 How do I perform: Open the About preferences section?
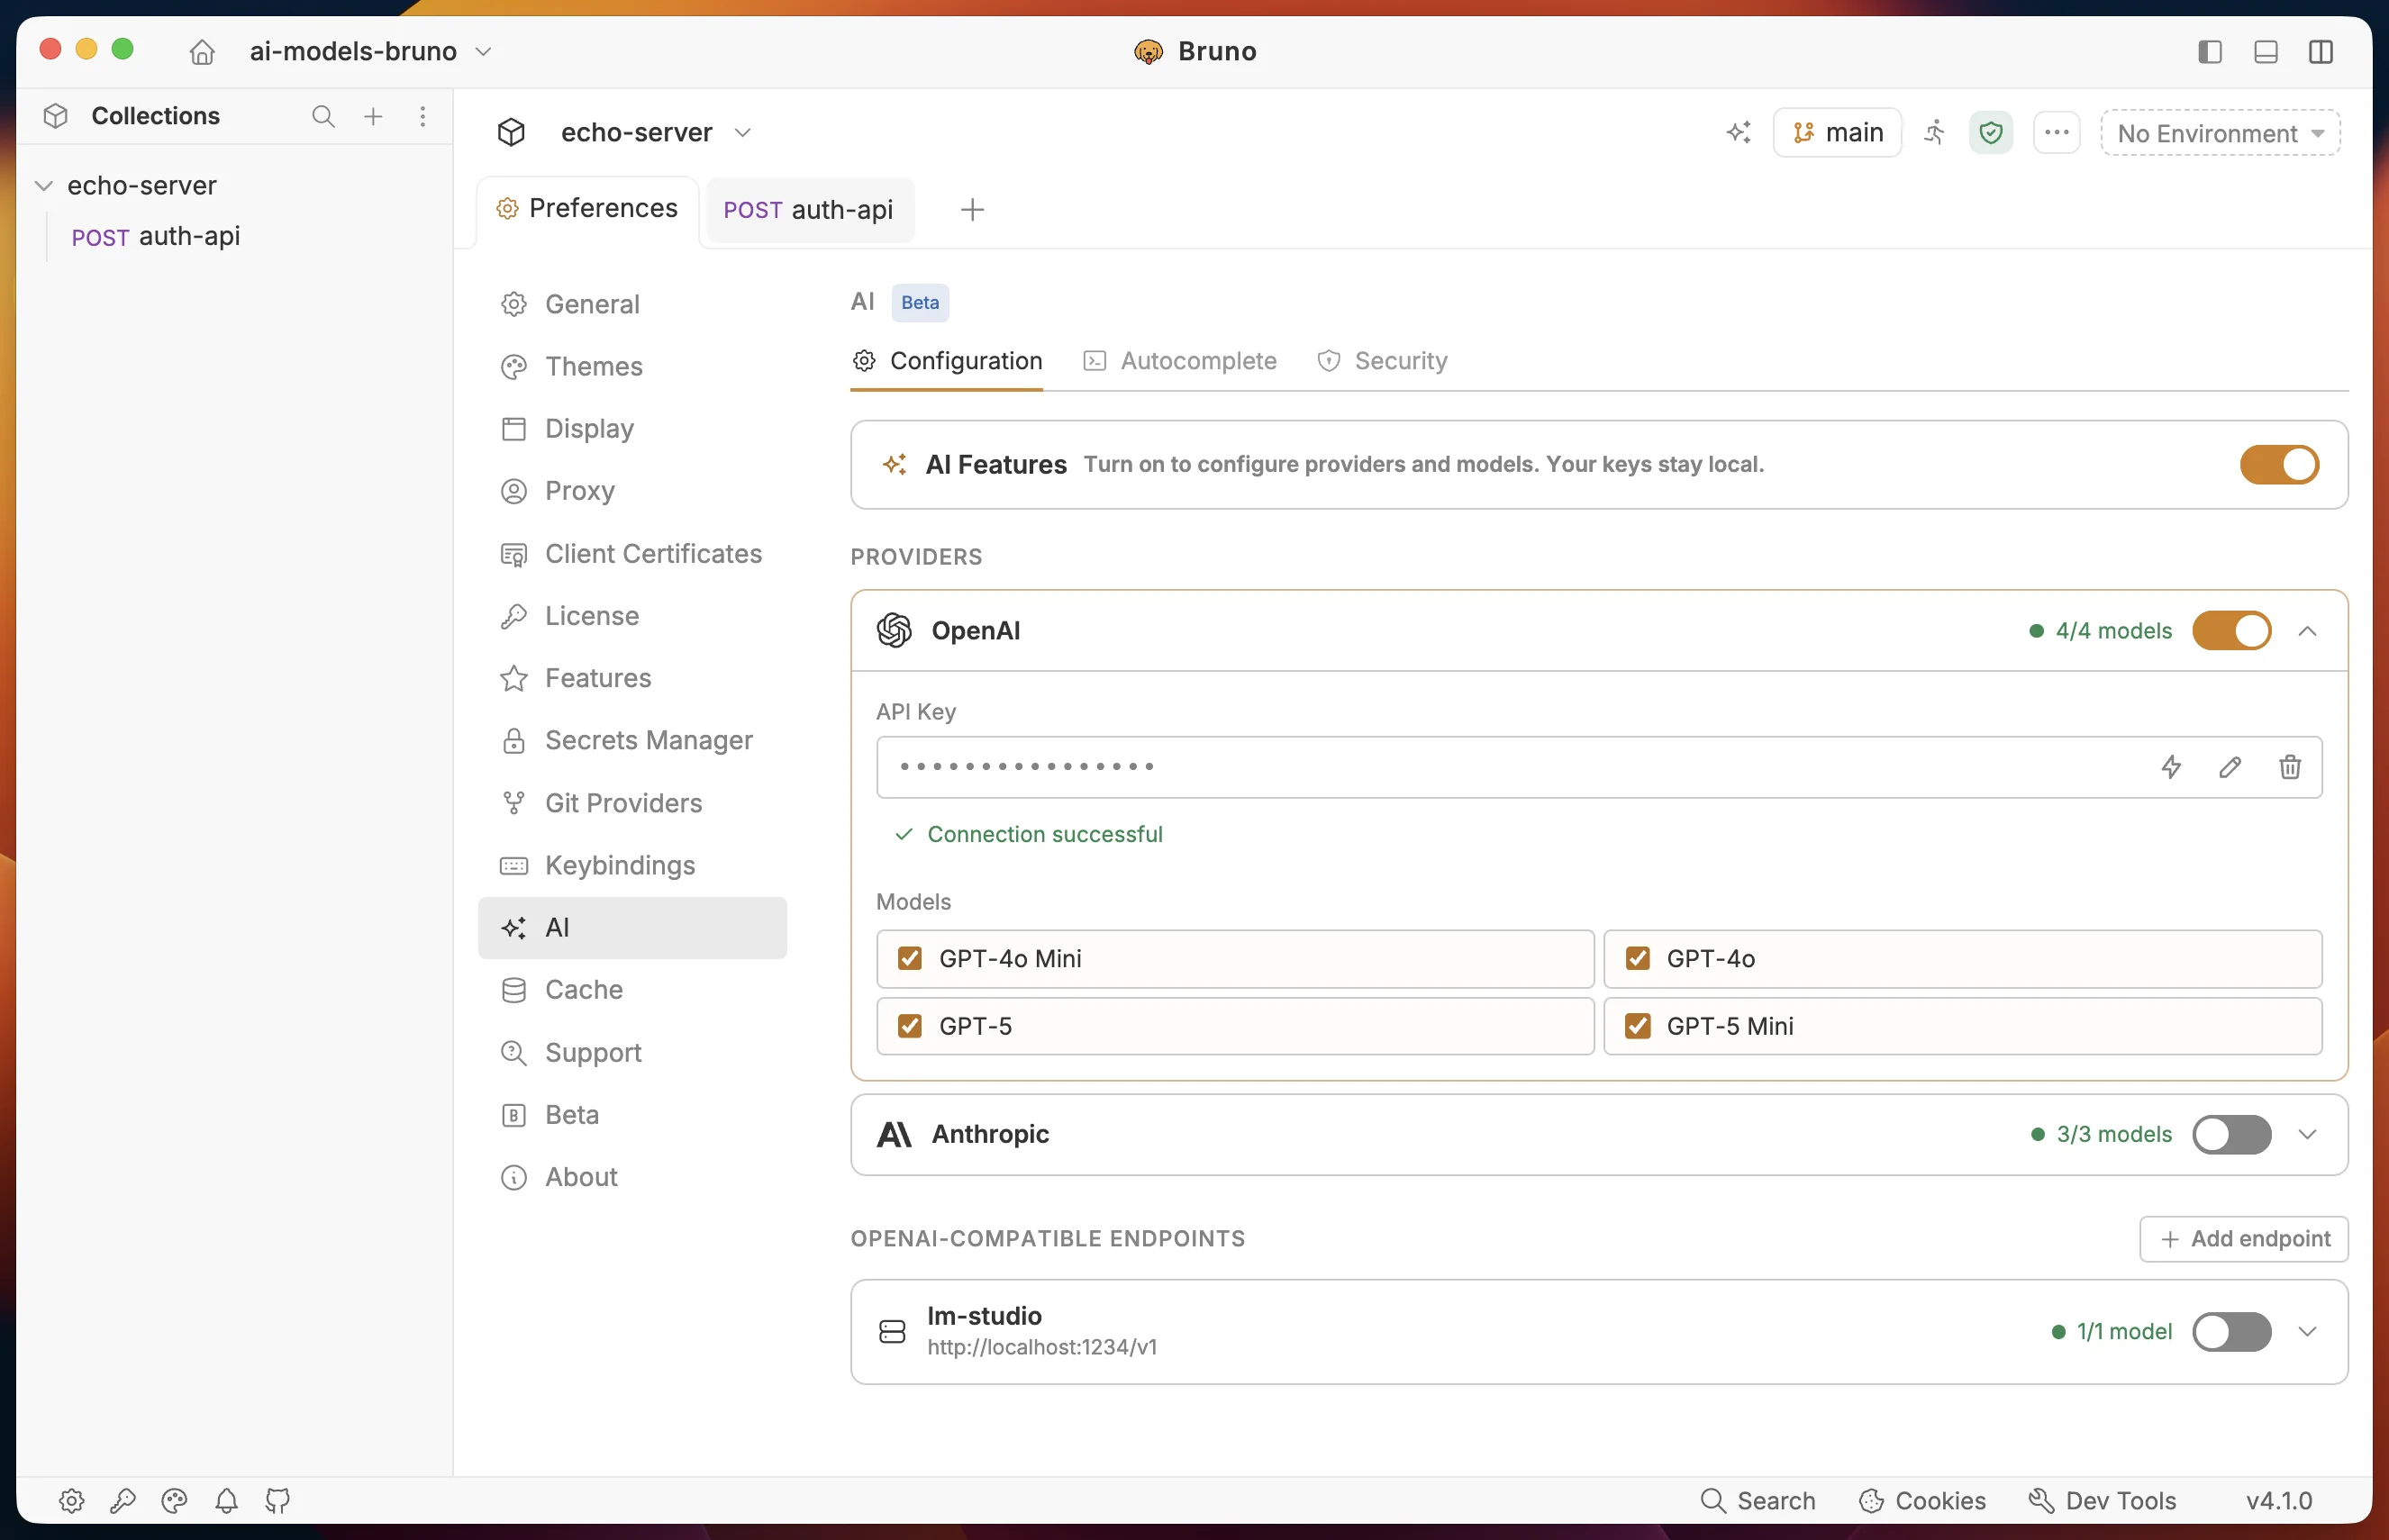[x=633, y=1177]
